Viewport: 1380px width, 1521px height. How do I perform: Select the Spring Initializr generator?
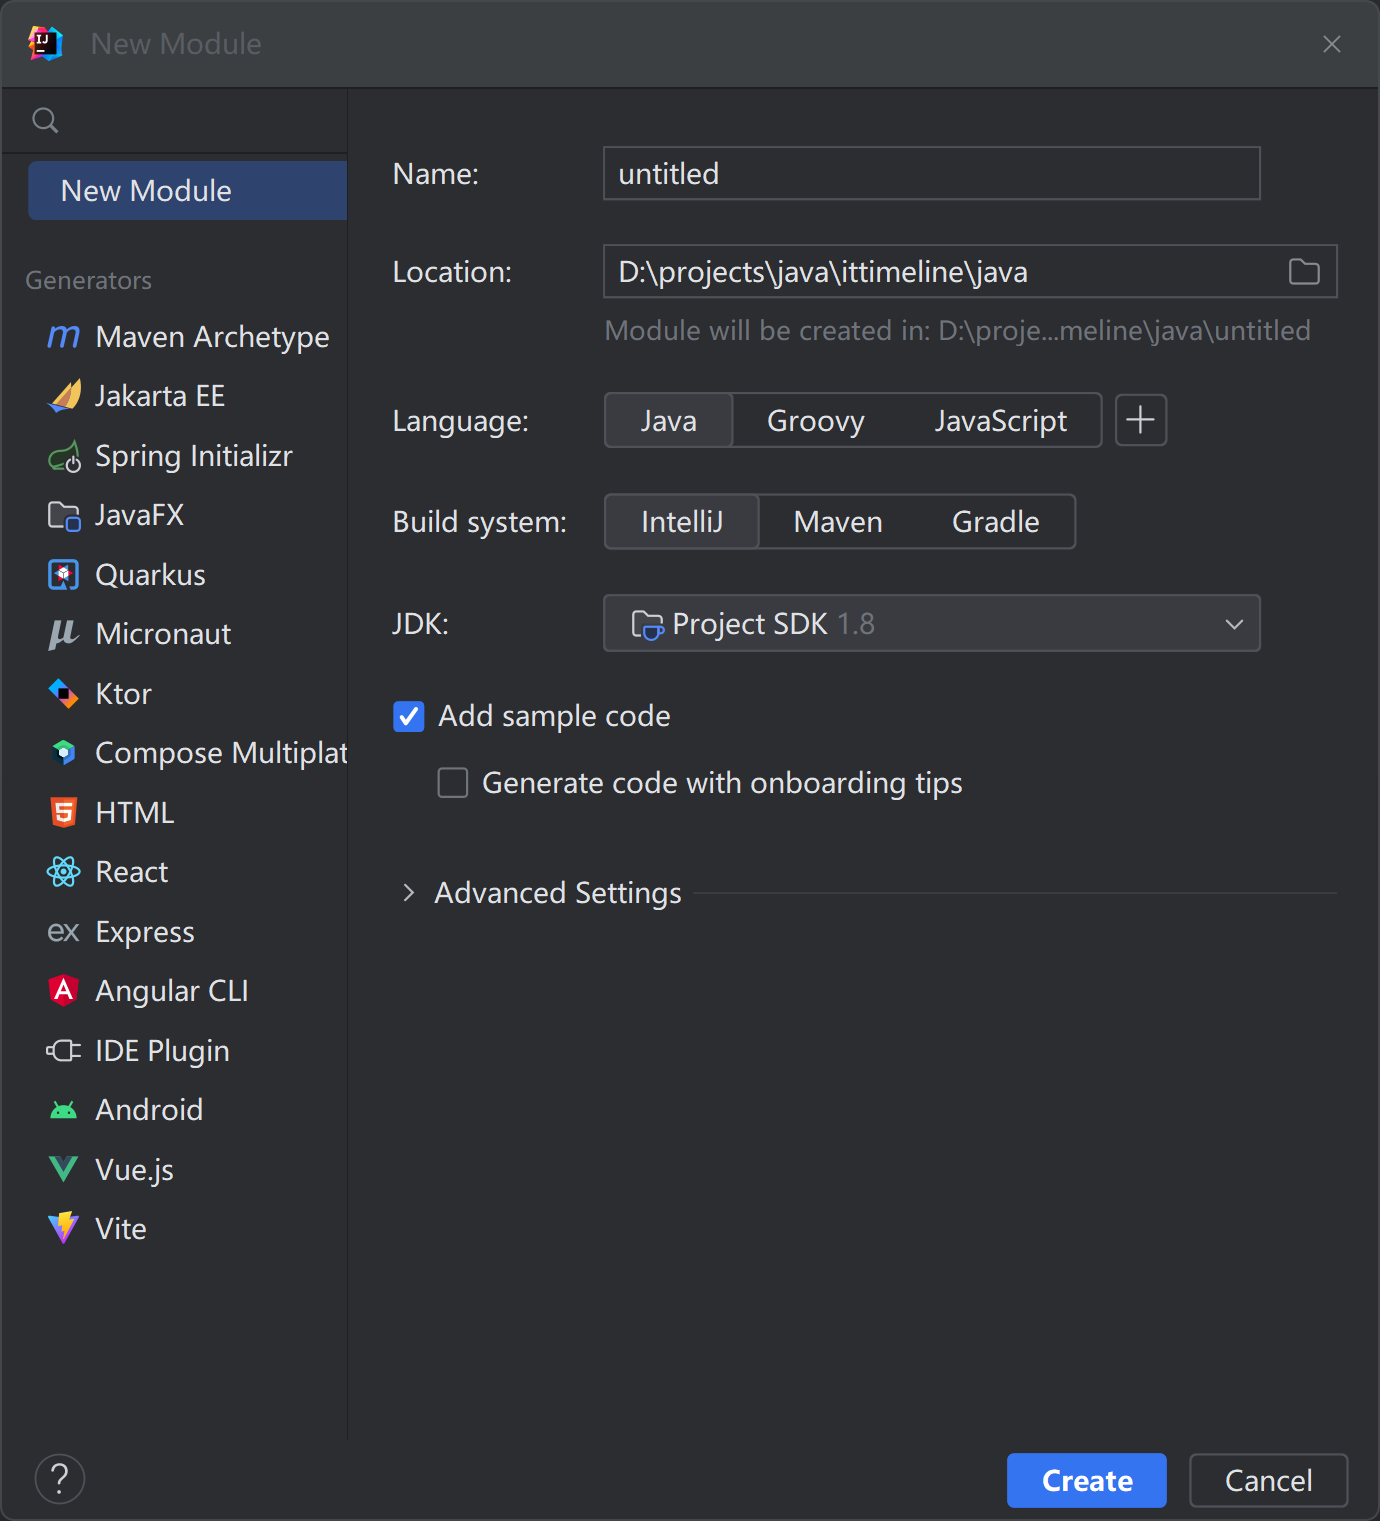[188, 456]
